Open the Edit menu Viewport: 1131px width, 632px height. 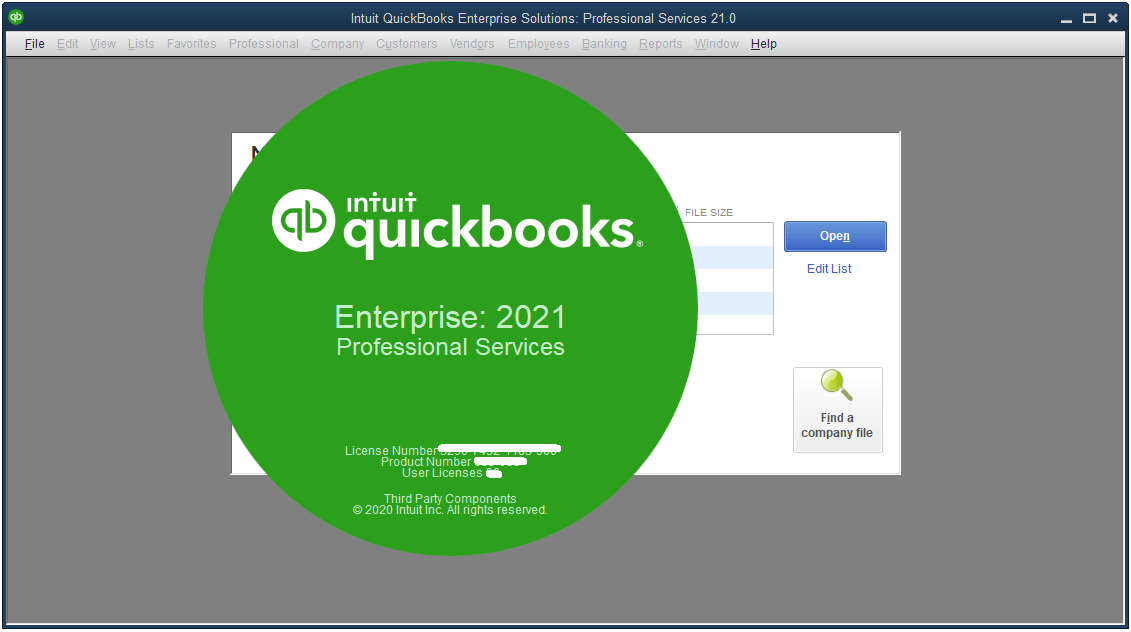pos(67,44)
